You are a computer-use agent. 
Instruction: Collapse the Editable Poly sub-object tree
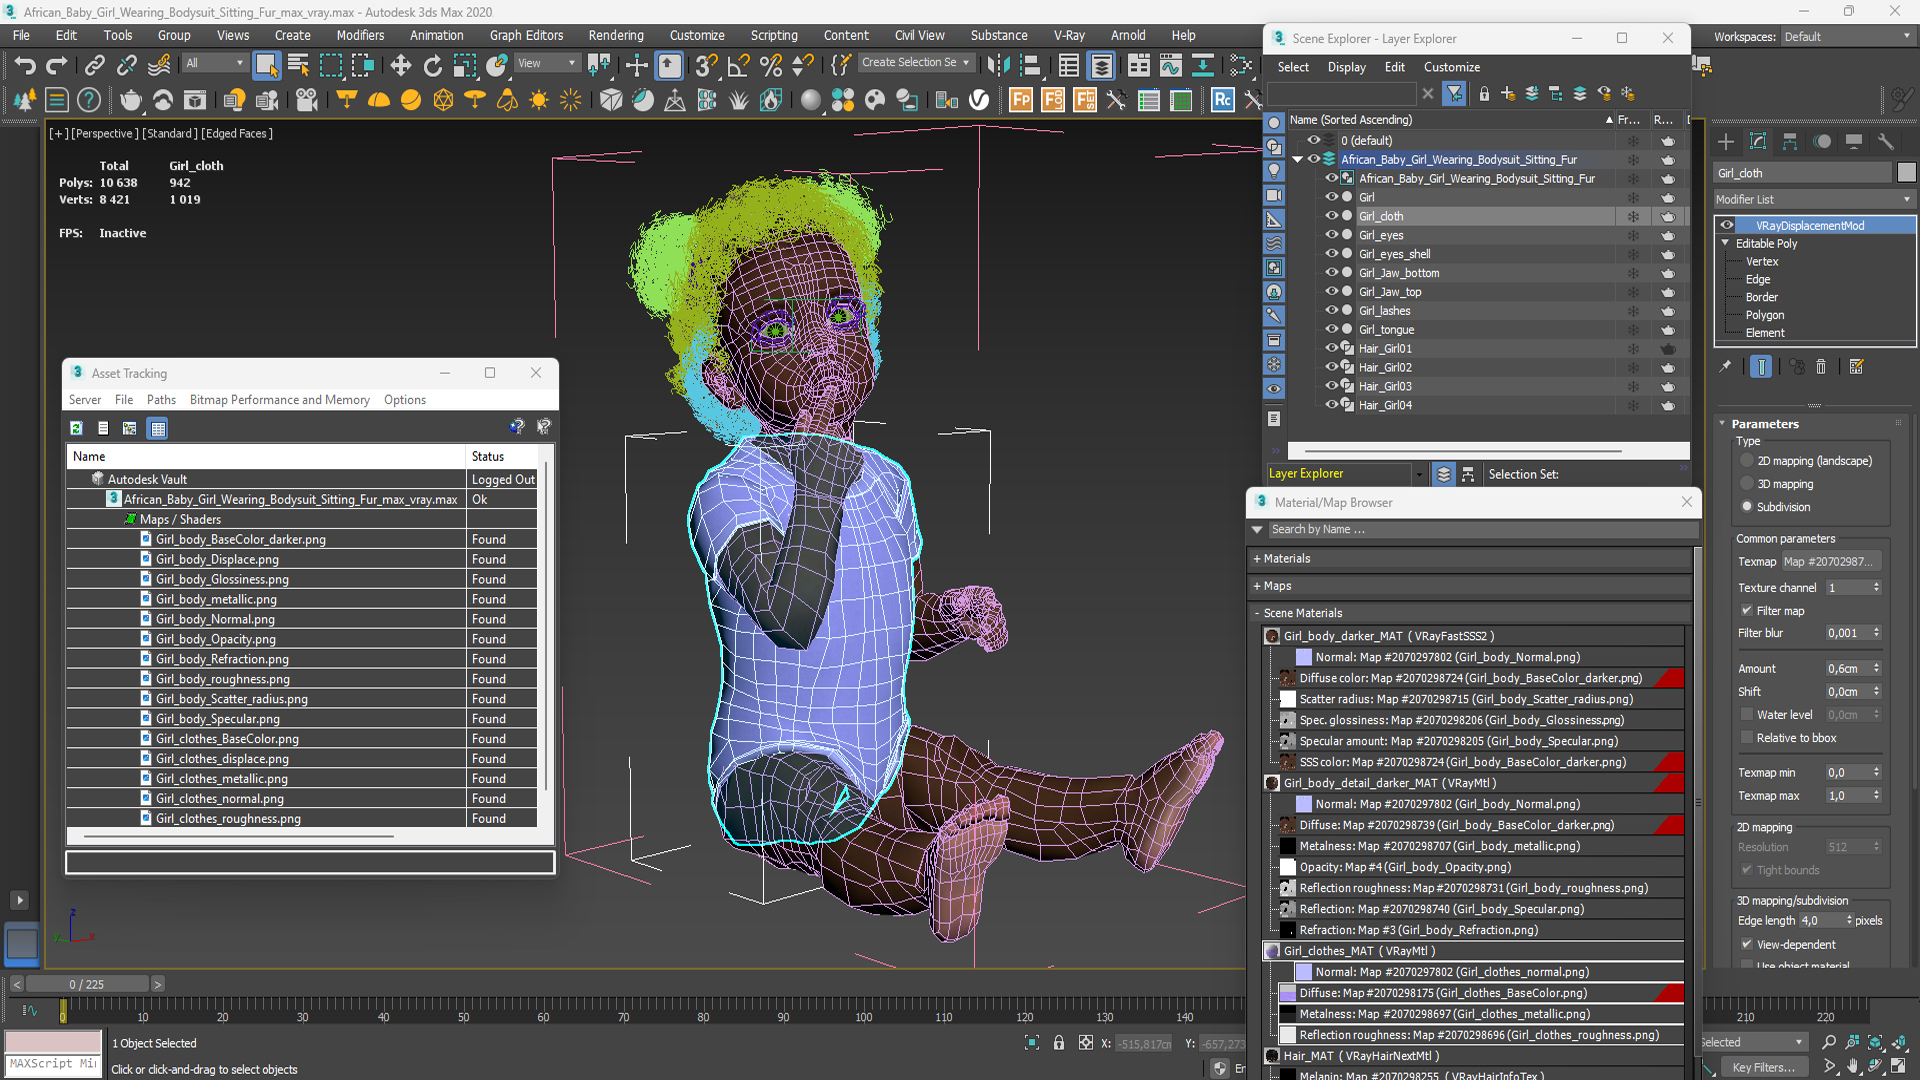point(1725,243)
